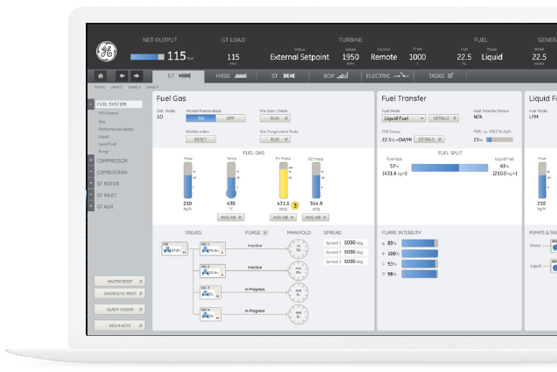Click the back arrow navigation button
557x372 pixels.
point(122,76)
